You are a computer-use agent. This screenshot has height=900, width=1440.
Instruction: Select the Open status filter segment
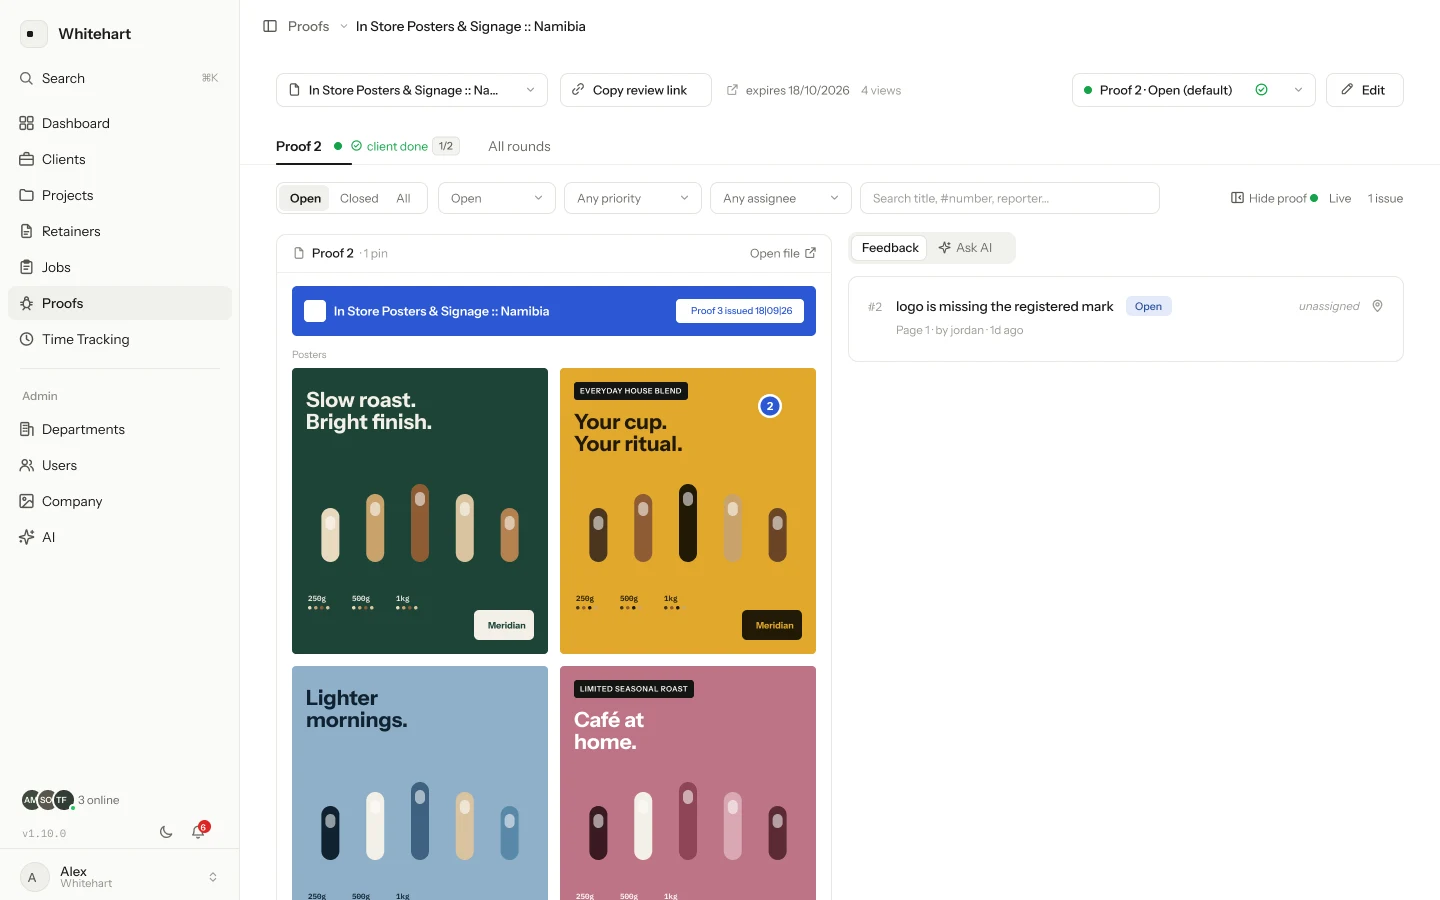(305, 198)
